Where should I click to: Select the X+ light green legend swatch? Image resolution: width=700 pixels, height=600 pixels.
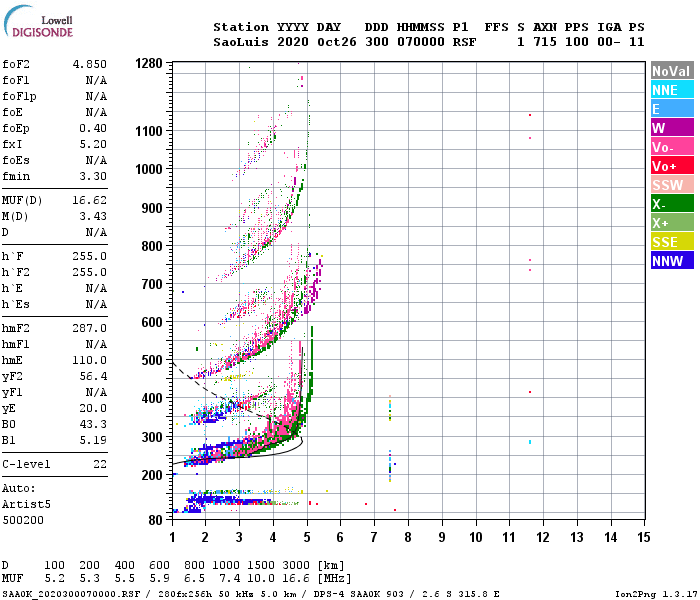click(x=672, y=223)
